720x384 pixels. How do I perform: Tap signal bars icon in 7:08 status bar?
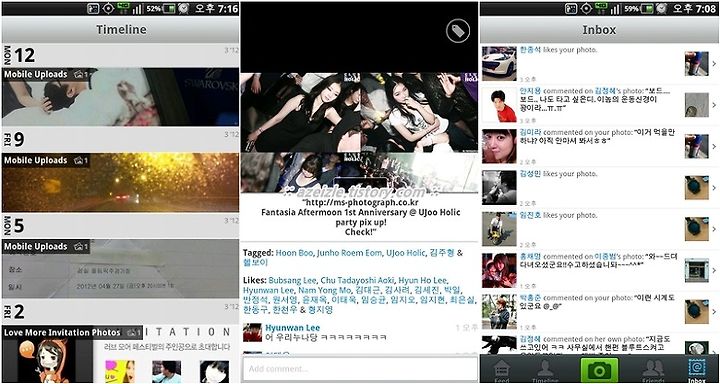[x=615, y=8]
